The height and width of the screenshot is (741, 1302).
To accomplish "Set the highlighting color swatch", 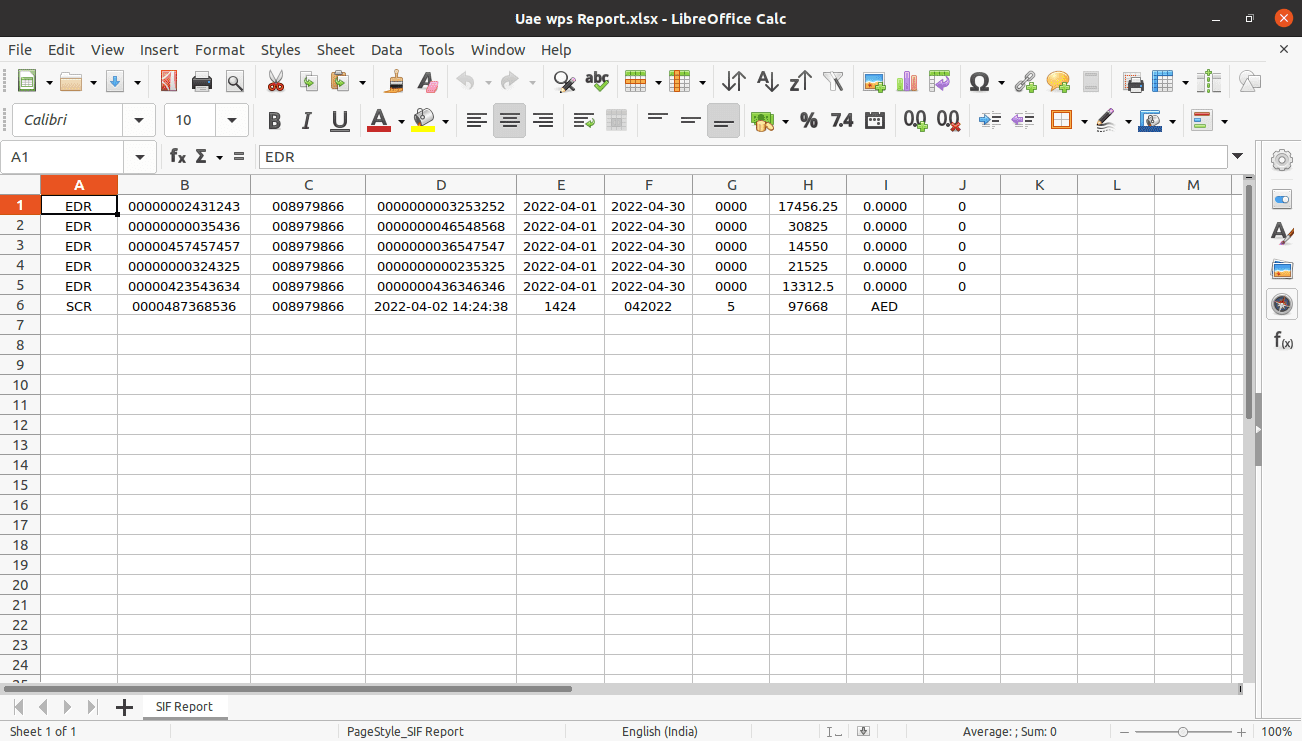I will (x=424, y=120).
